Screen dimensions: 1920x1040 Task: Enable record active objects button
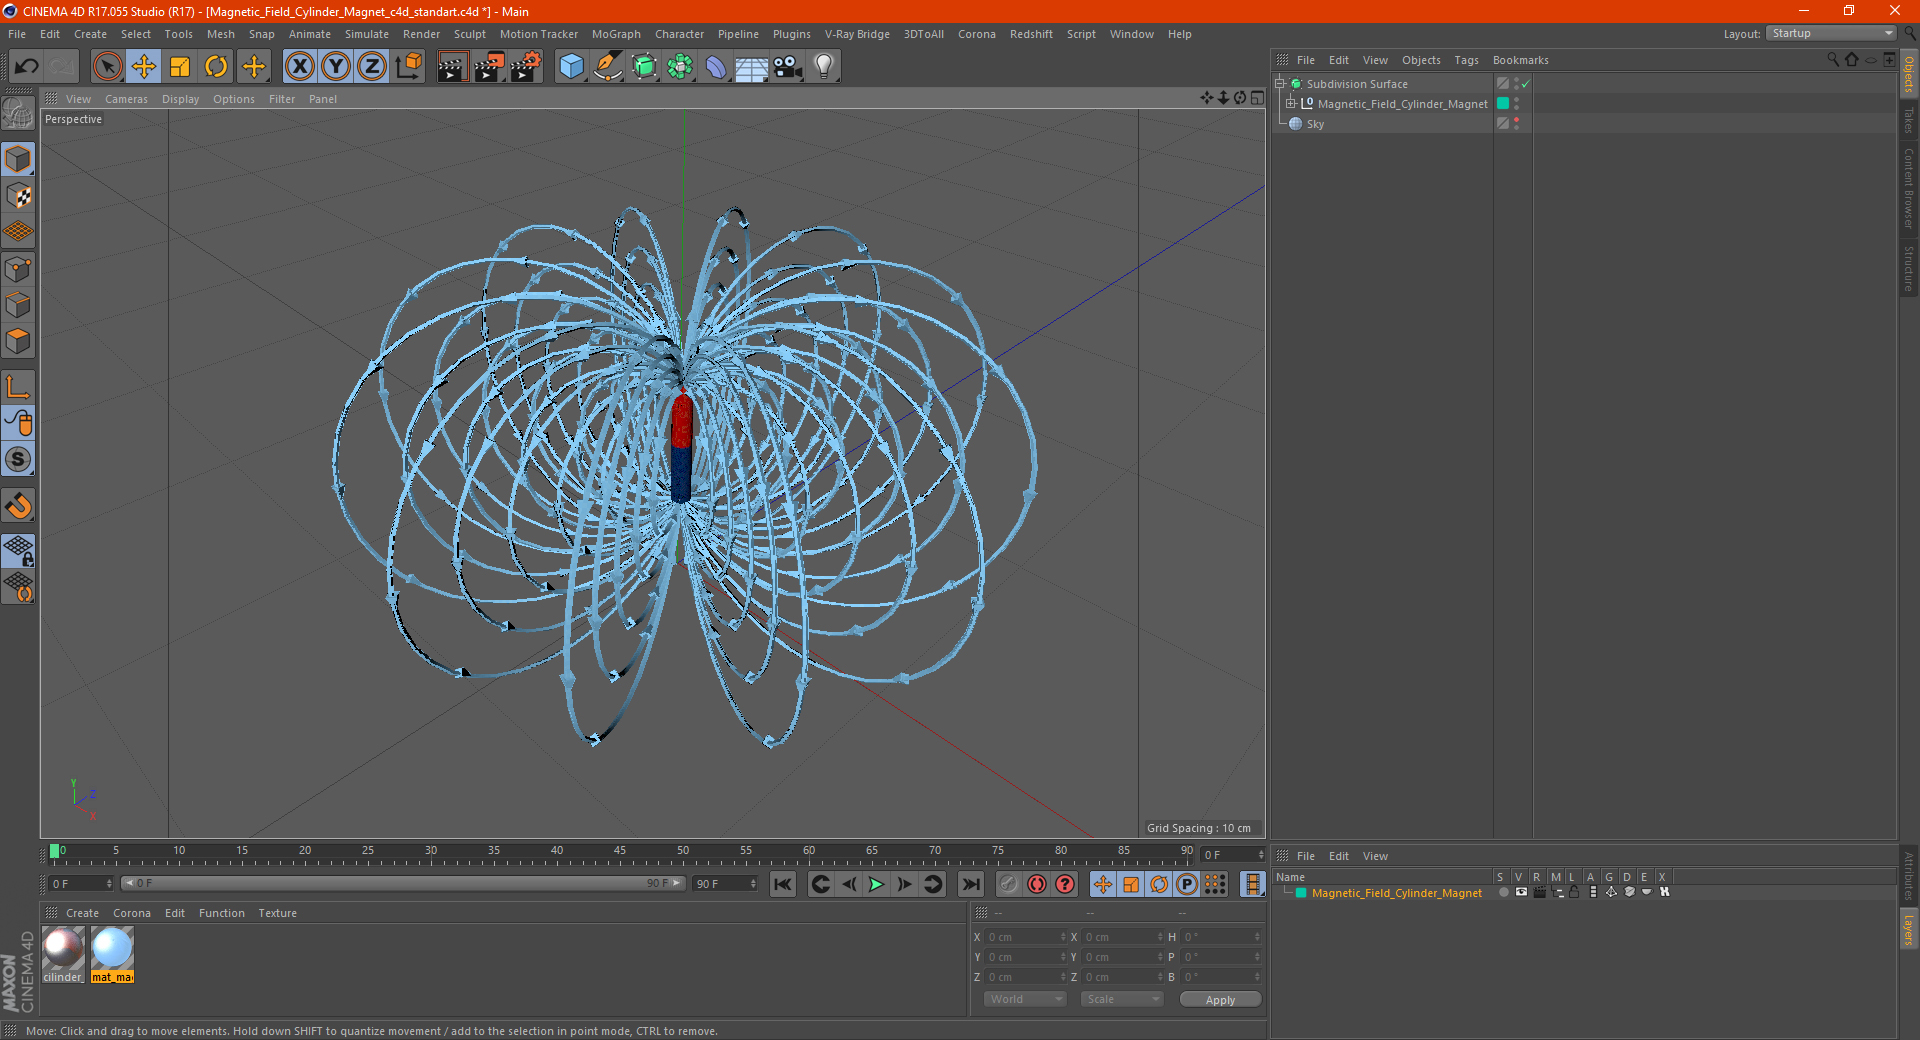(1008, 884)
